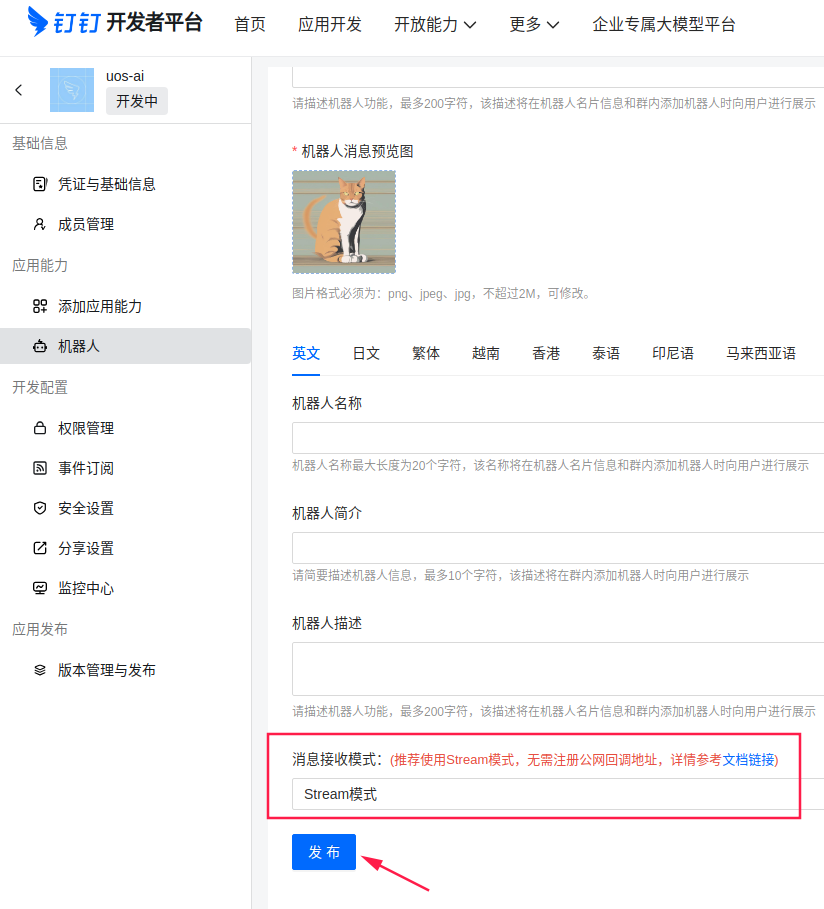Screen dimensions: 824x909
Task: Click the cat robot preview image
Action: 344,222
